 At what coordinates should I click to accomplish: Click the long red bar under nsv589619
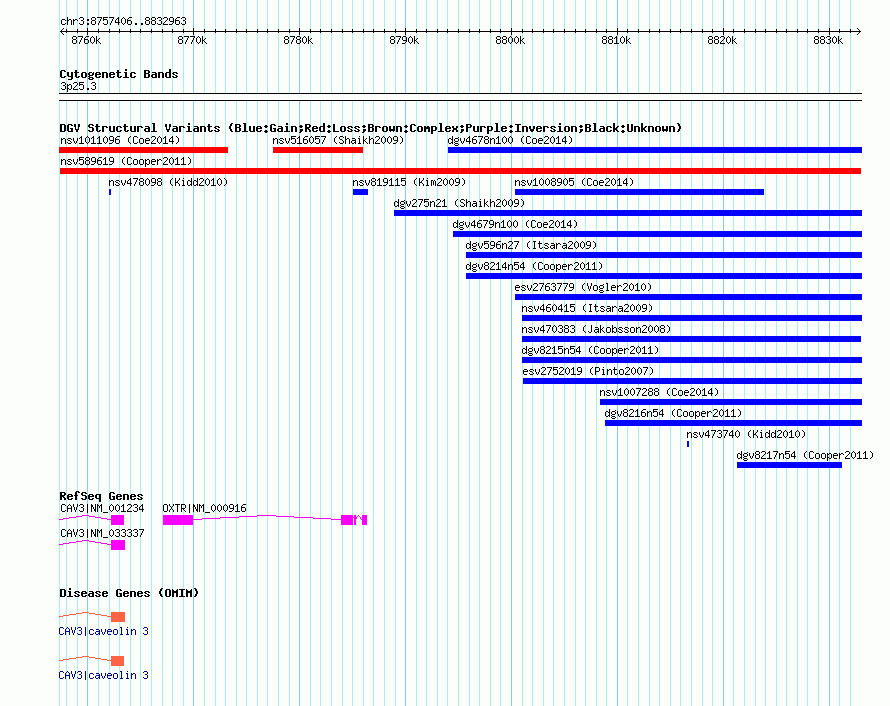point(460,171)
